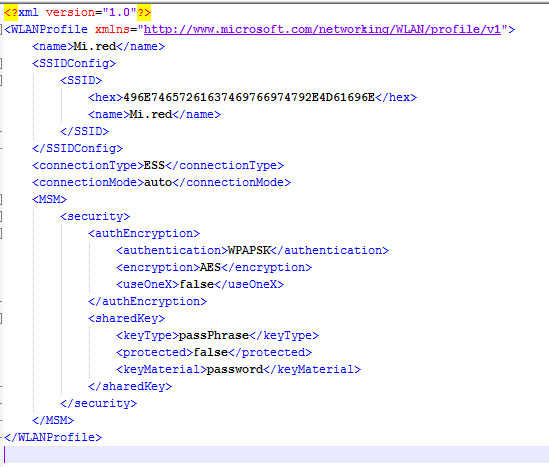Click the false value in useOneX
Image resolution: width=549 pixels, height=467 pixels.
click(196, 284)
